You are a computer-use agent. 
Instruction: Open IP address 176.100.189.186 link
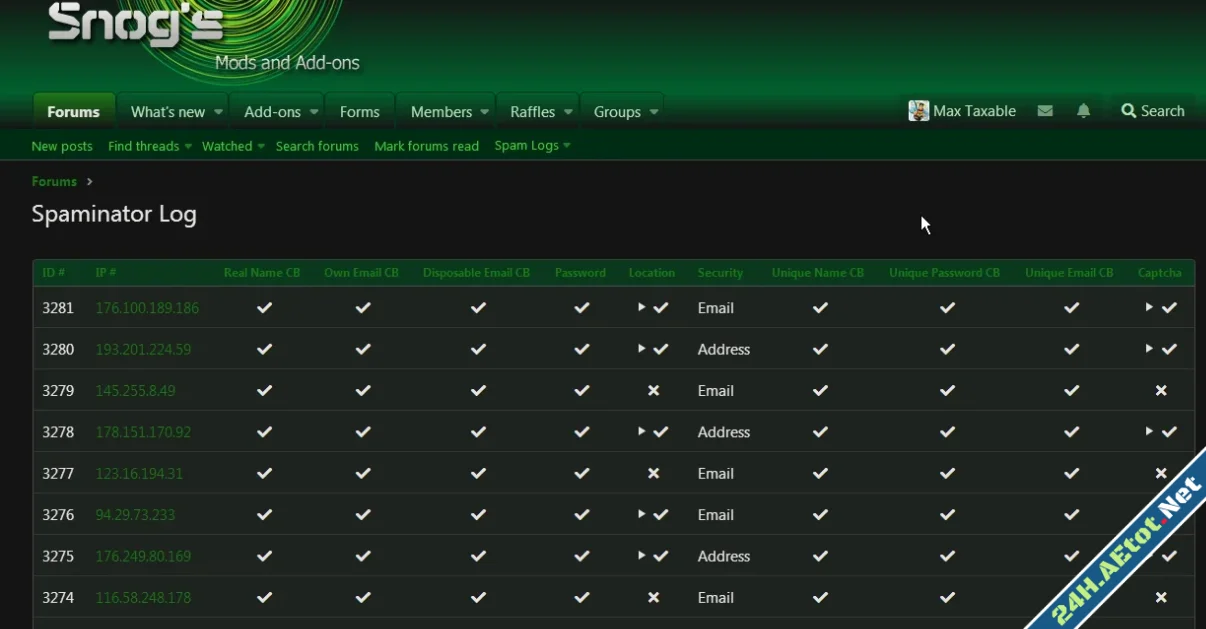(x=147, y=308)
